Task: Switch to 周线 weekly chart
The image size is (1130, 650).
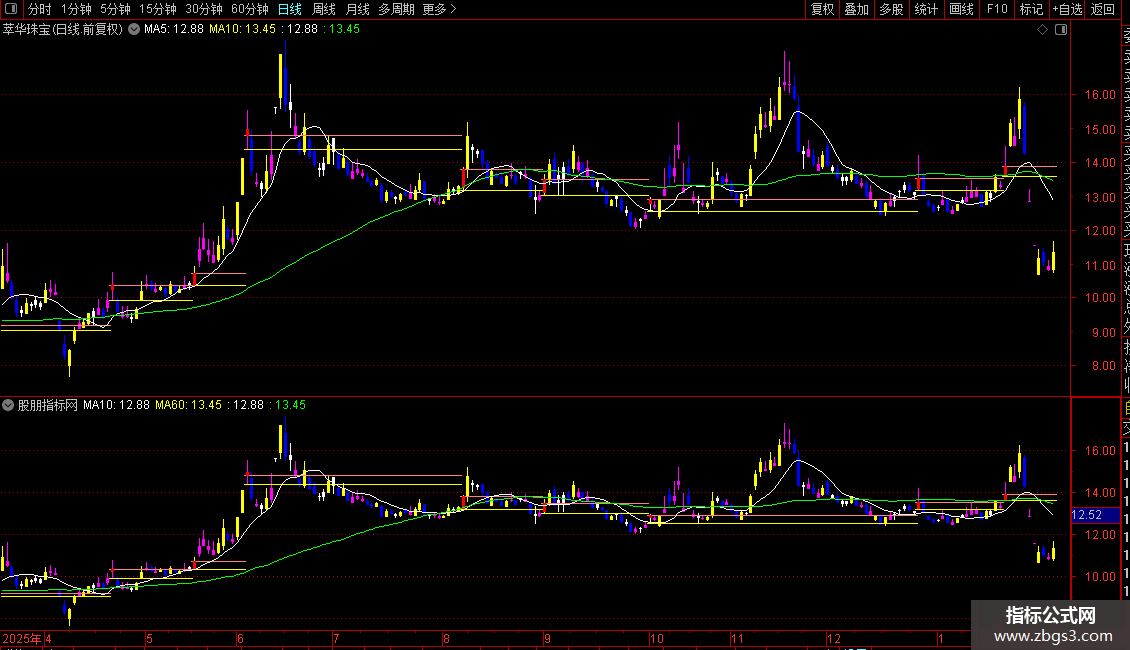Action: pyautogui.click(x=324, y=9)
